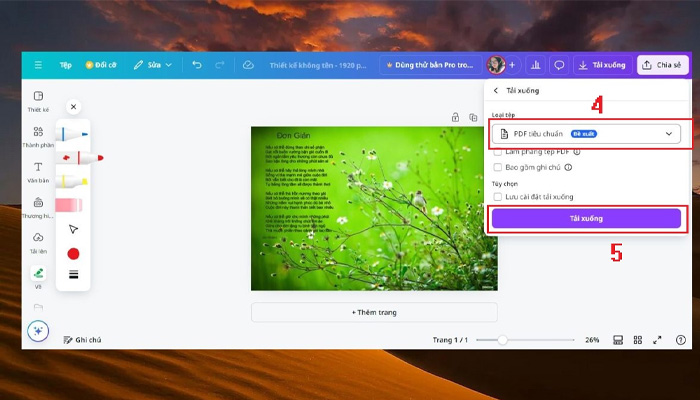The width and height of the screenshot is (700, 400).
Task: Adjust the zoom slider handle
Action: click(502, 340)
